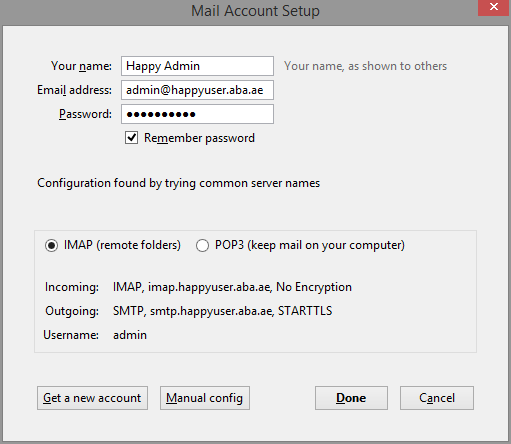Click the "Email address:" label
Viewport: 511px width, 444px height.
pos(74,90)
